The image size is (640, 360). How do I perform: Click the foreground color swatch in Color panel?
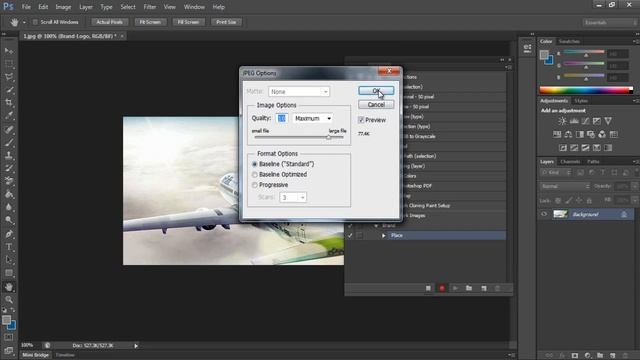(x=544, y=54)
